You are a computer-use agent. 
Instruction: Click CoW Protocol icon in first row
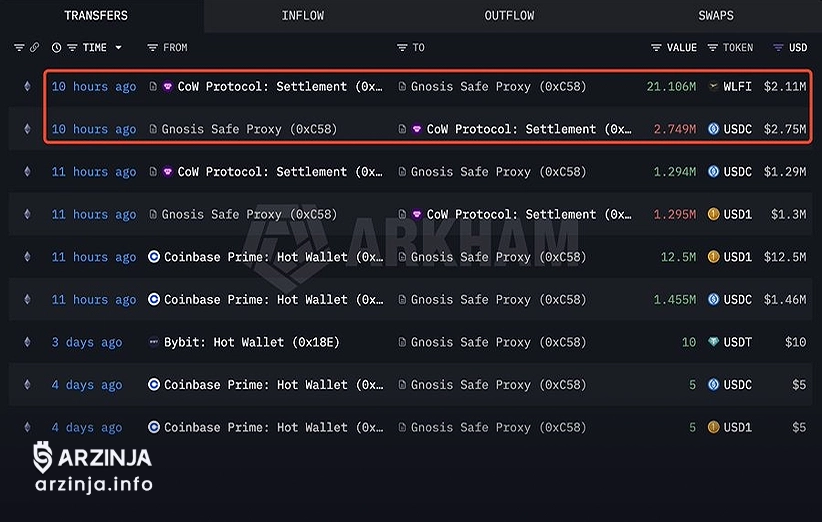(x=167, y=87)
